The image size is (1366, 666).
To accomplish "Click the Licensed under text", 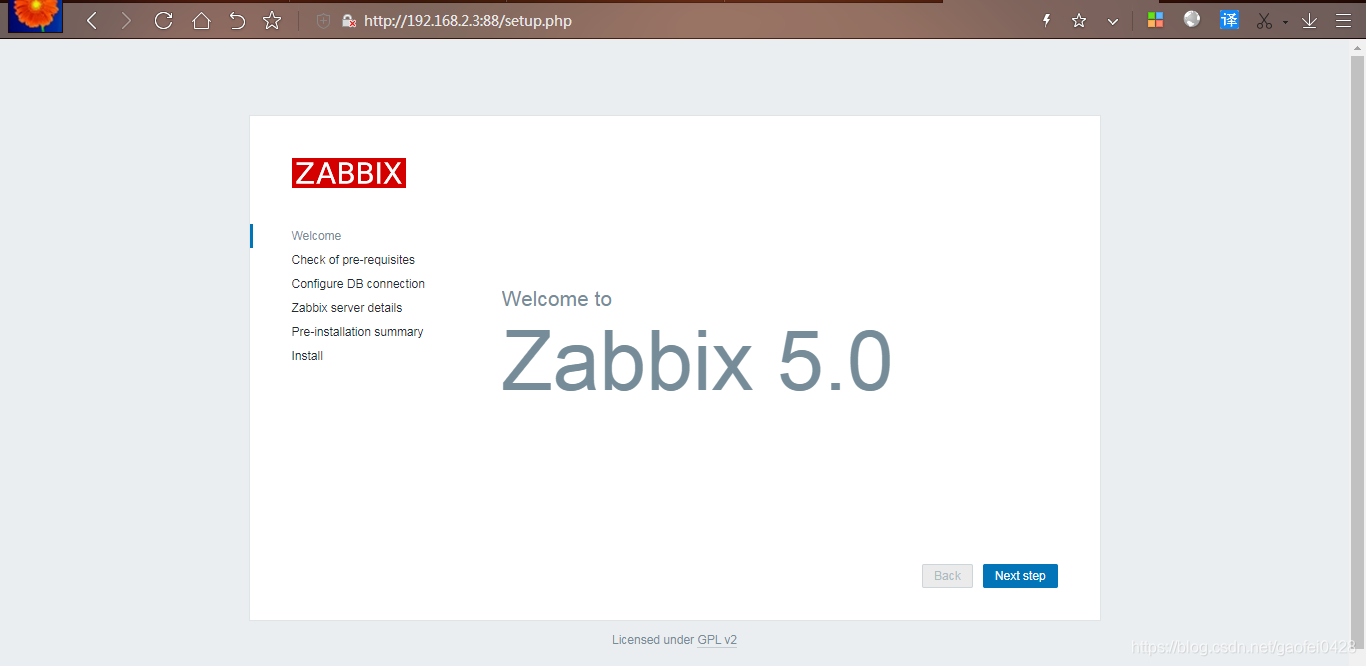I will pyautogui.click(x=653, y=640).
